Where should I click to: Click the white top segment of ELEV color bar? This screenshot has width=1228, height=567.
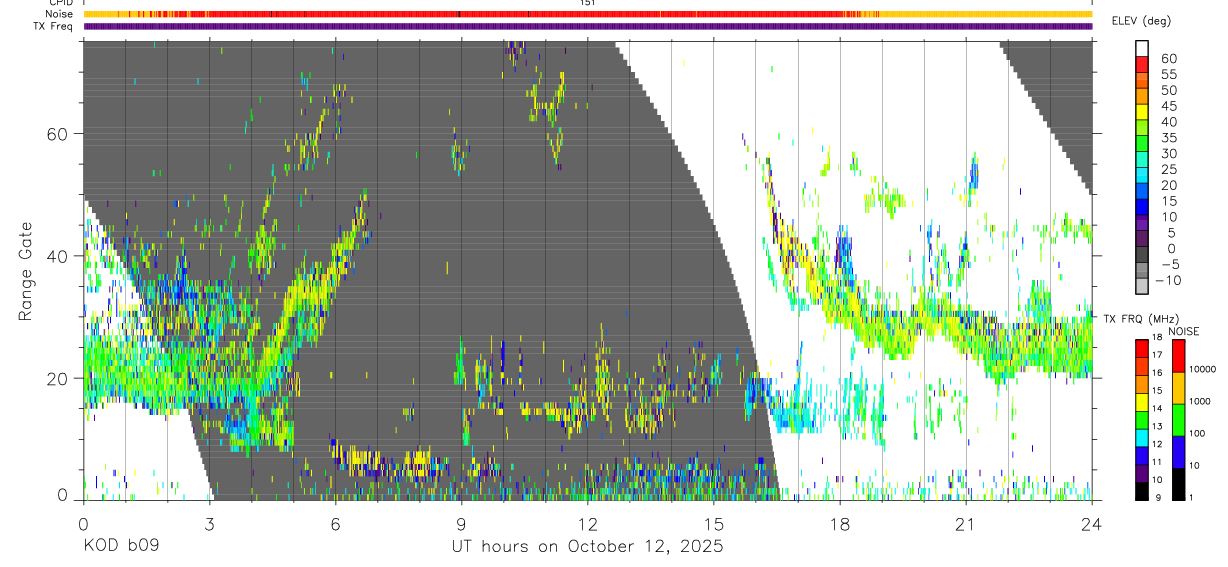pyautogui.click(x=1142, y=49)
